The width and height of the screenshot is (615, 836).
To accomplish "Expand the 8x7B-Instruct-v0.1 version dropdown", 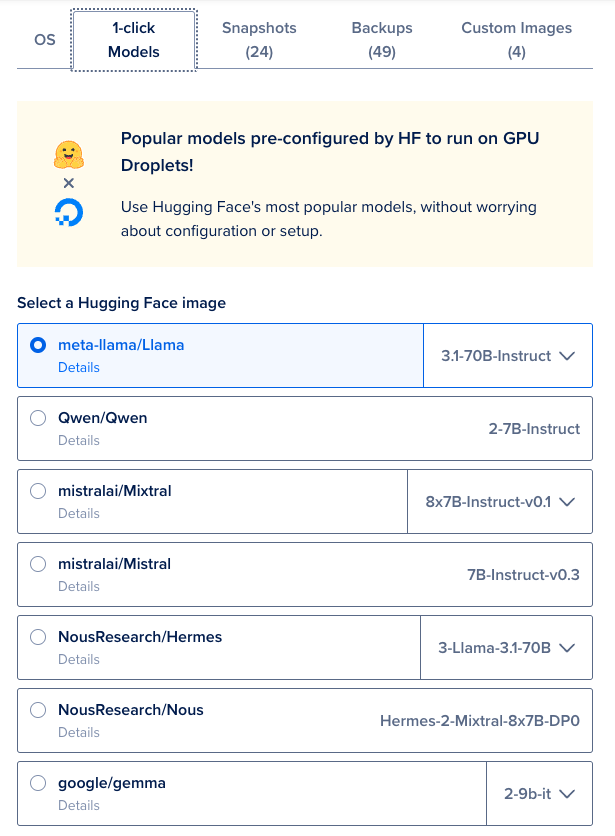I will (501, 502).
